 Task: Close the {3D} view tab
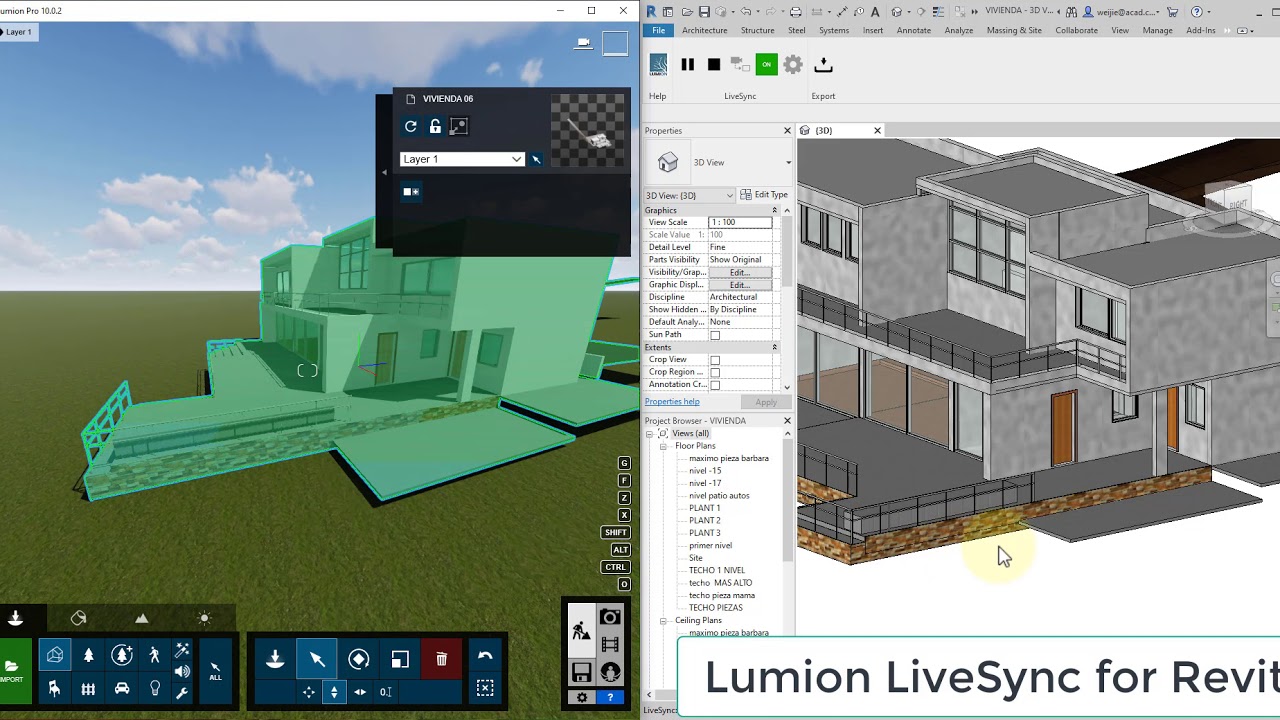[x=877, y=131]
